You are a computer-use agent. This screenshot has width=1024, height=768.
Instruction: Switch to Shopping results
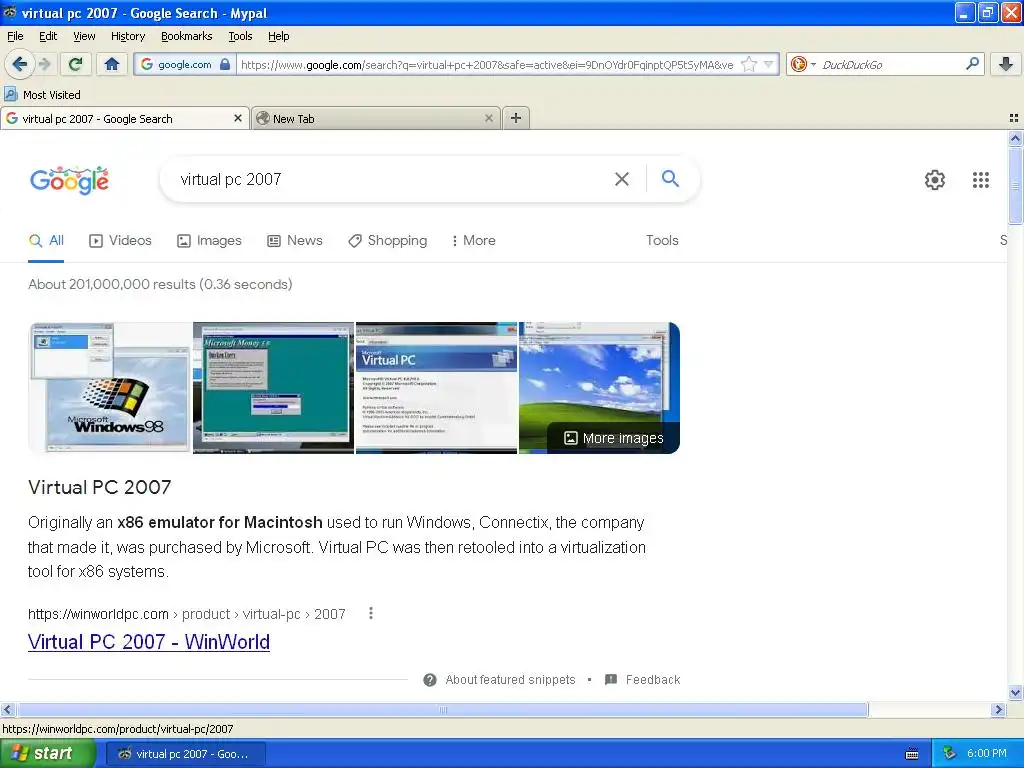[x=387, y=240]
